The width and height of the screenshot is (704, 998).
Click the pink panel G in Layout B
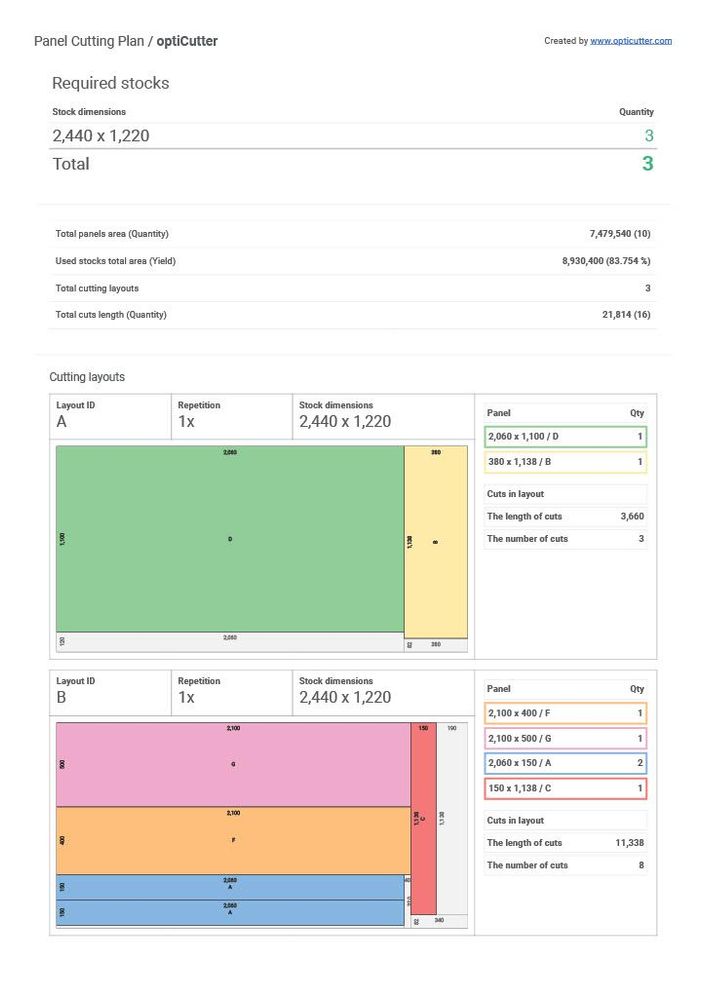233,764
